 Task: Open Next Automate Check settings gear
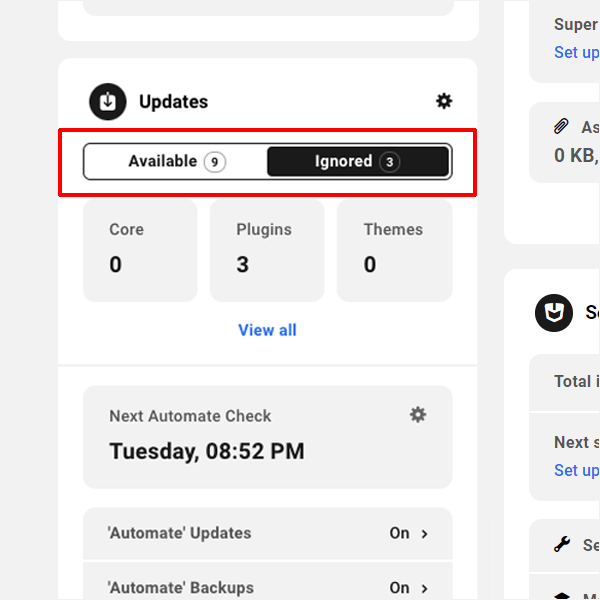418,415
